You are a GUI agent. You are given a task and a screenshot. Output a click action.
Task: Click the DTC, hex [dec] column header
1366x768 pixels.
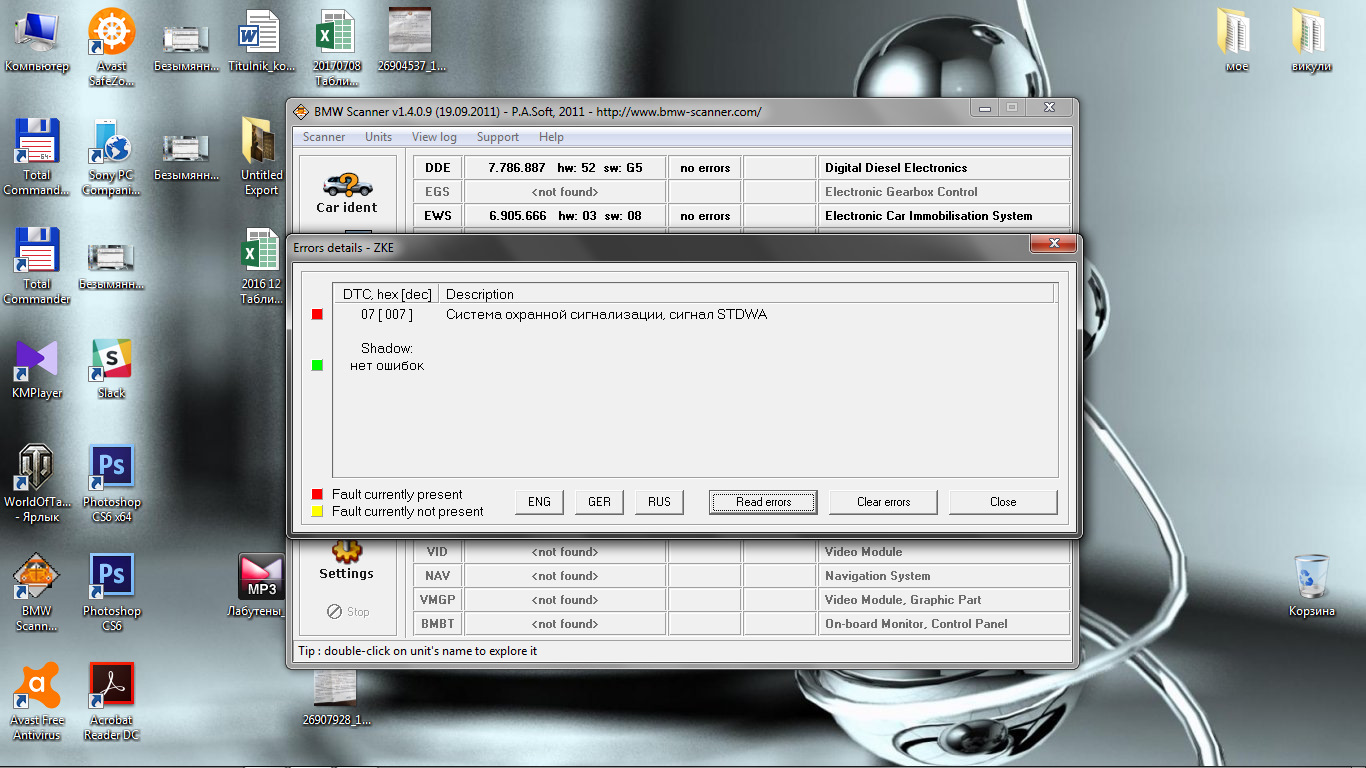pos(386,294)
